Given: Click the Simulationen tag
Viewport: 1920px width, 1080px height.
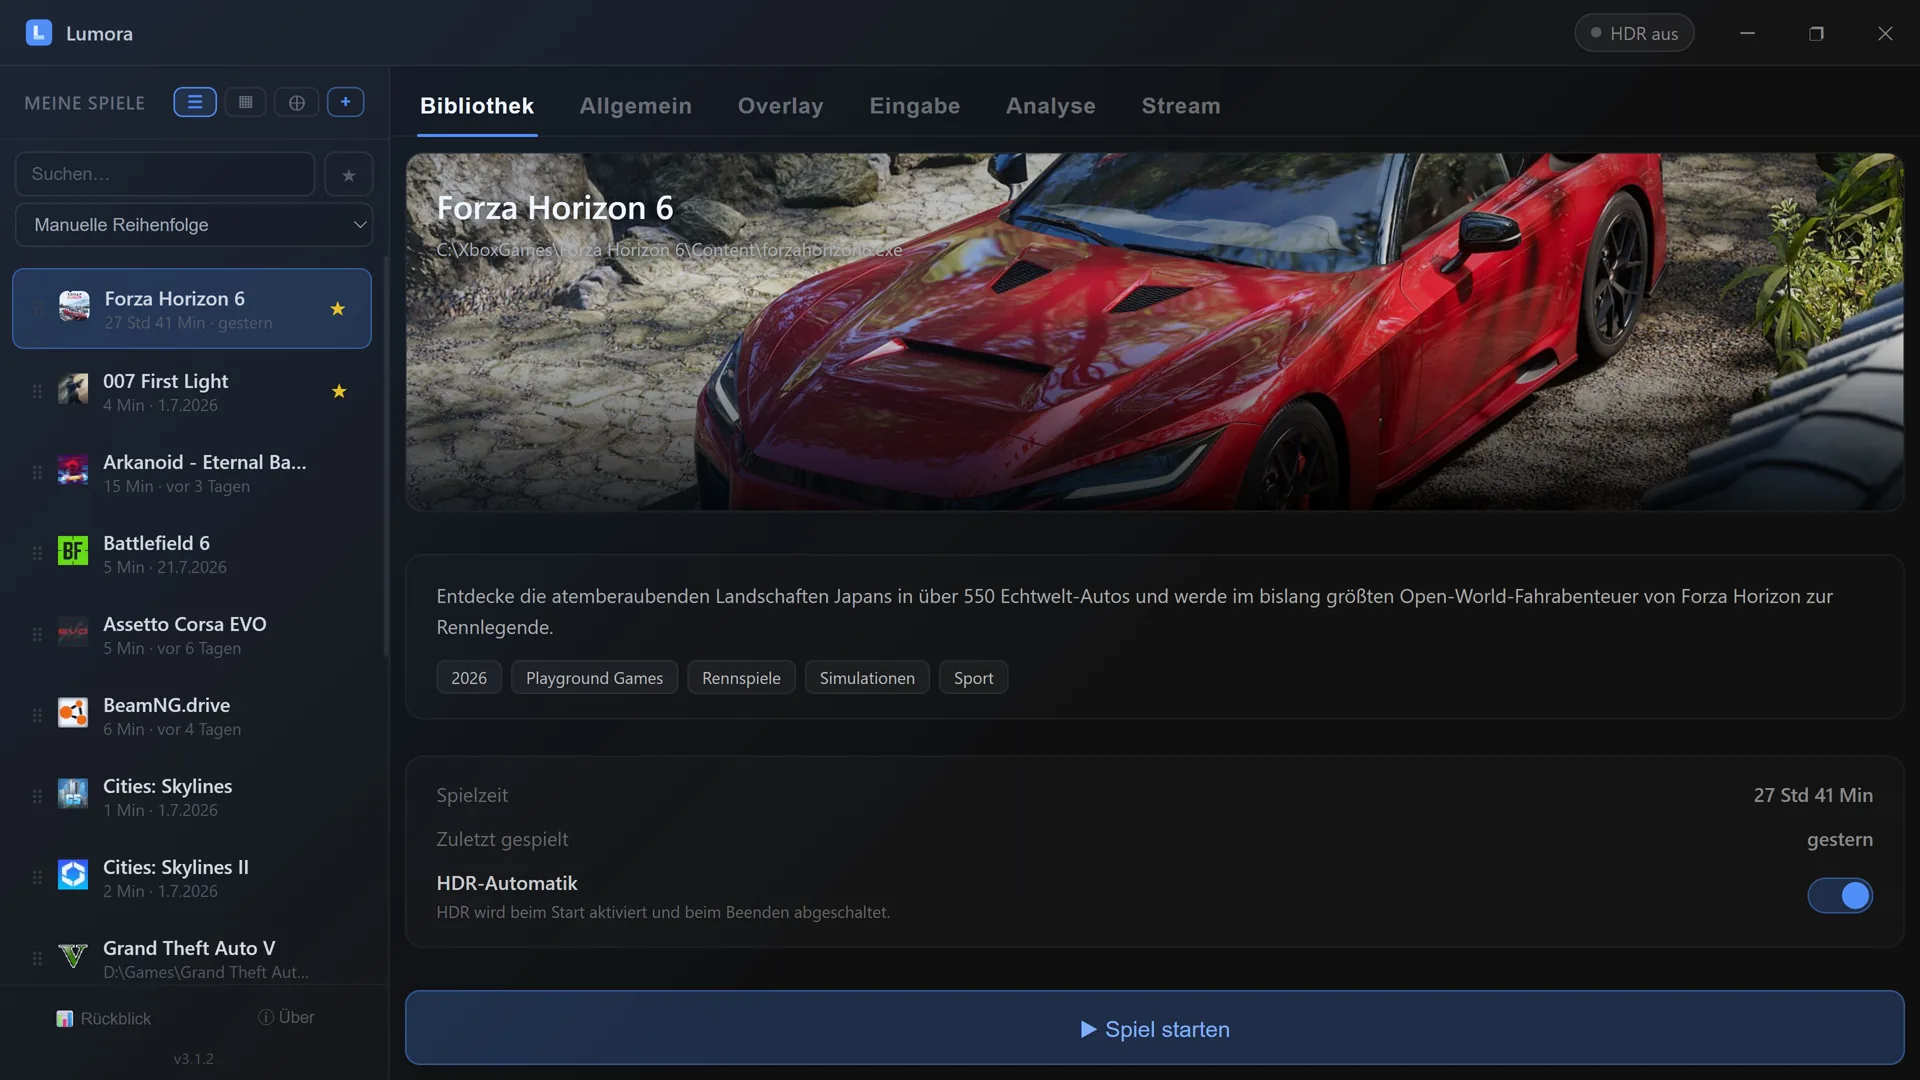Looking at the screenshot, I should point(867,678).
